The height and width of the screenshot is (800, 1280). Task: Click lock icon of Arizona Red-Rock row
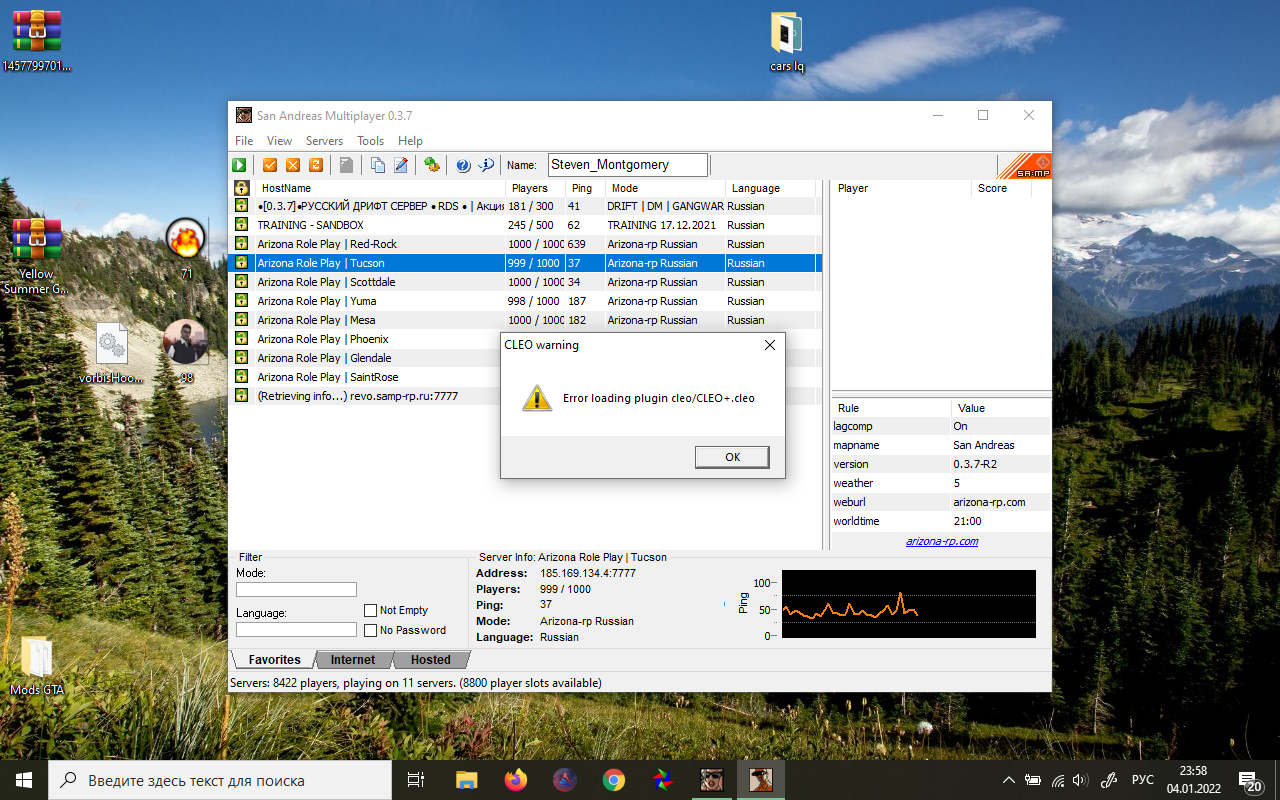[x=241, y=244]
